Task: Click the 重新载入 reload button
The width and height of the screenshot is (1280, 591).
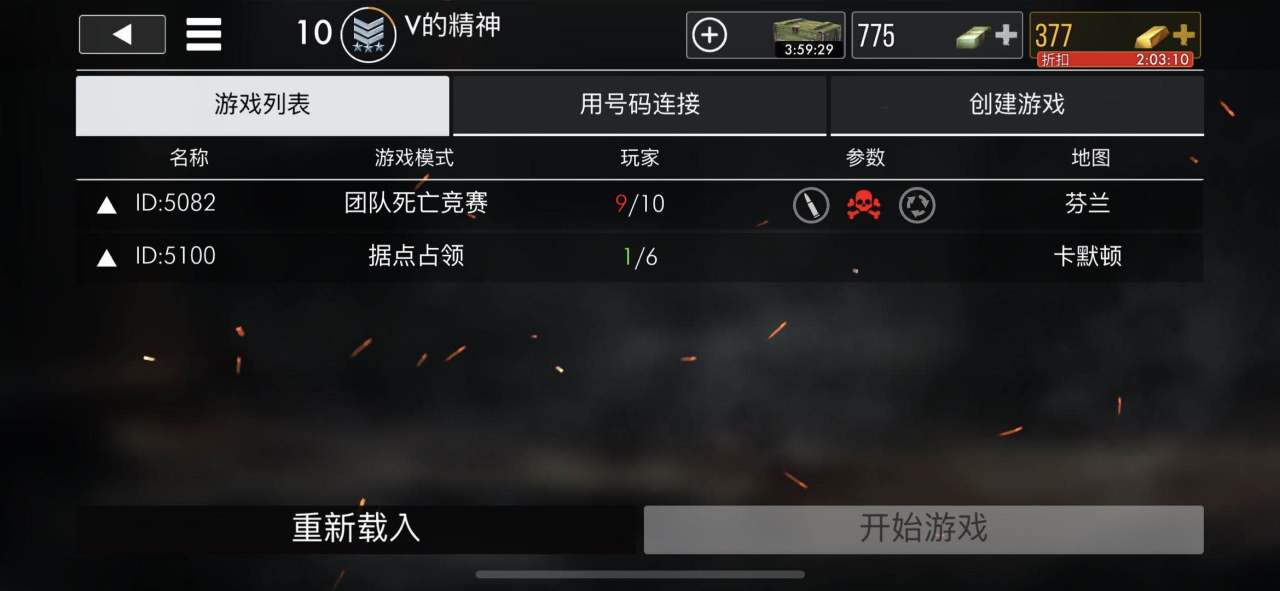Action: click(356, 529)
